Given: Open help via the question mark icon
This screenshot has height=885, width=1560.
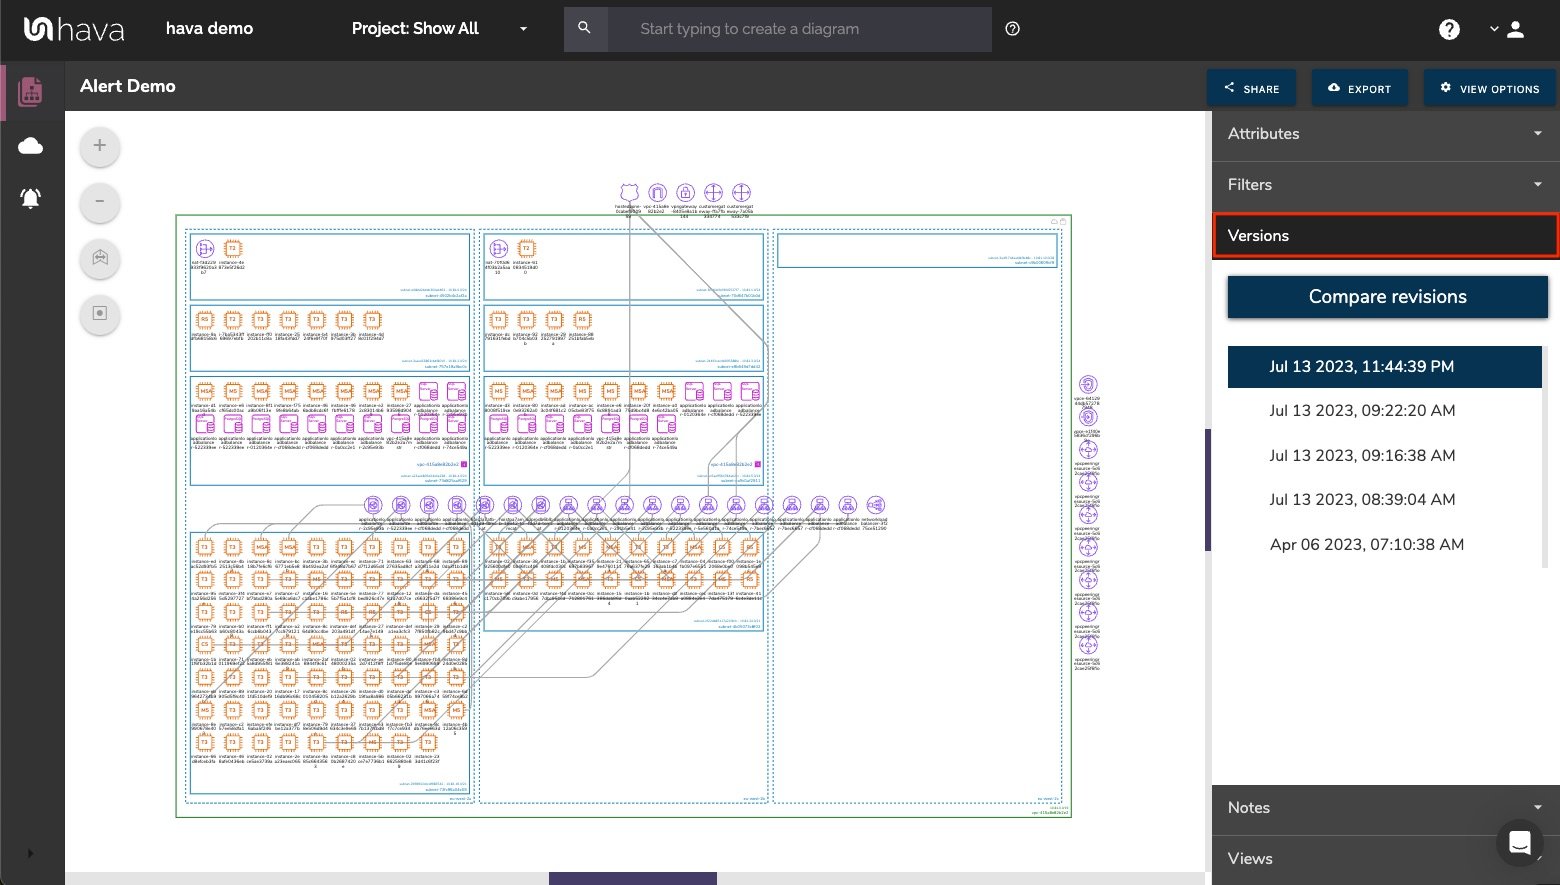Looking at the screenshot, I should (1449, 29).
